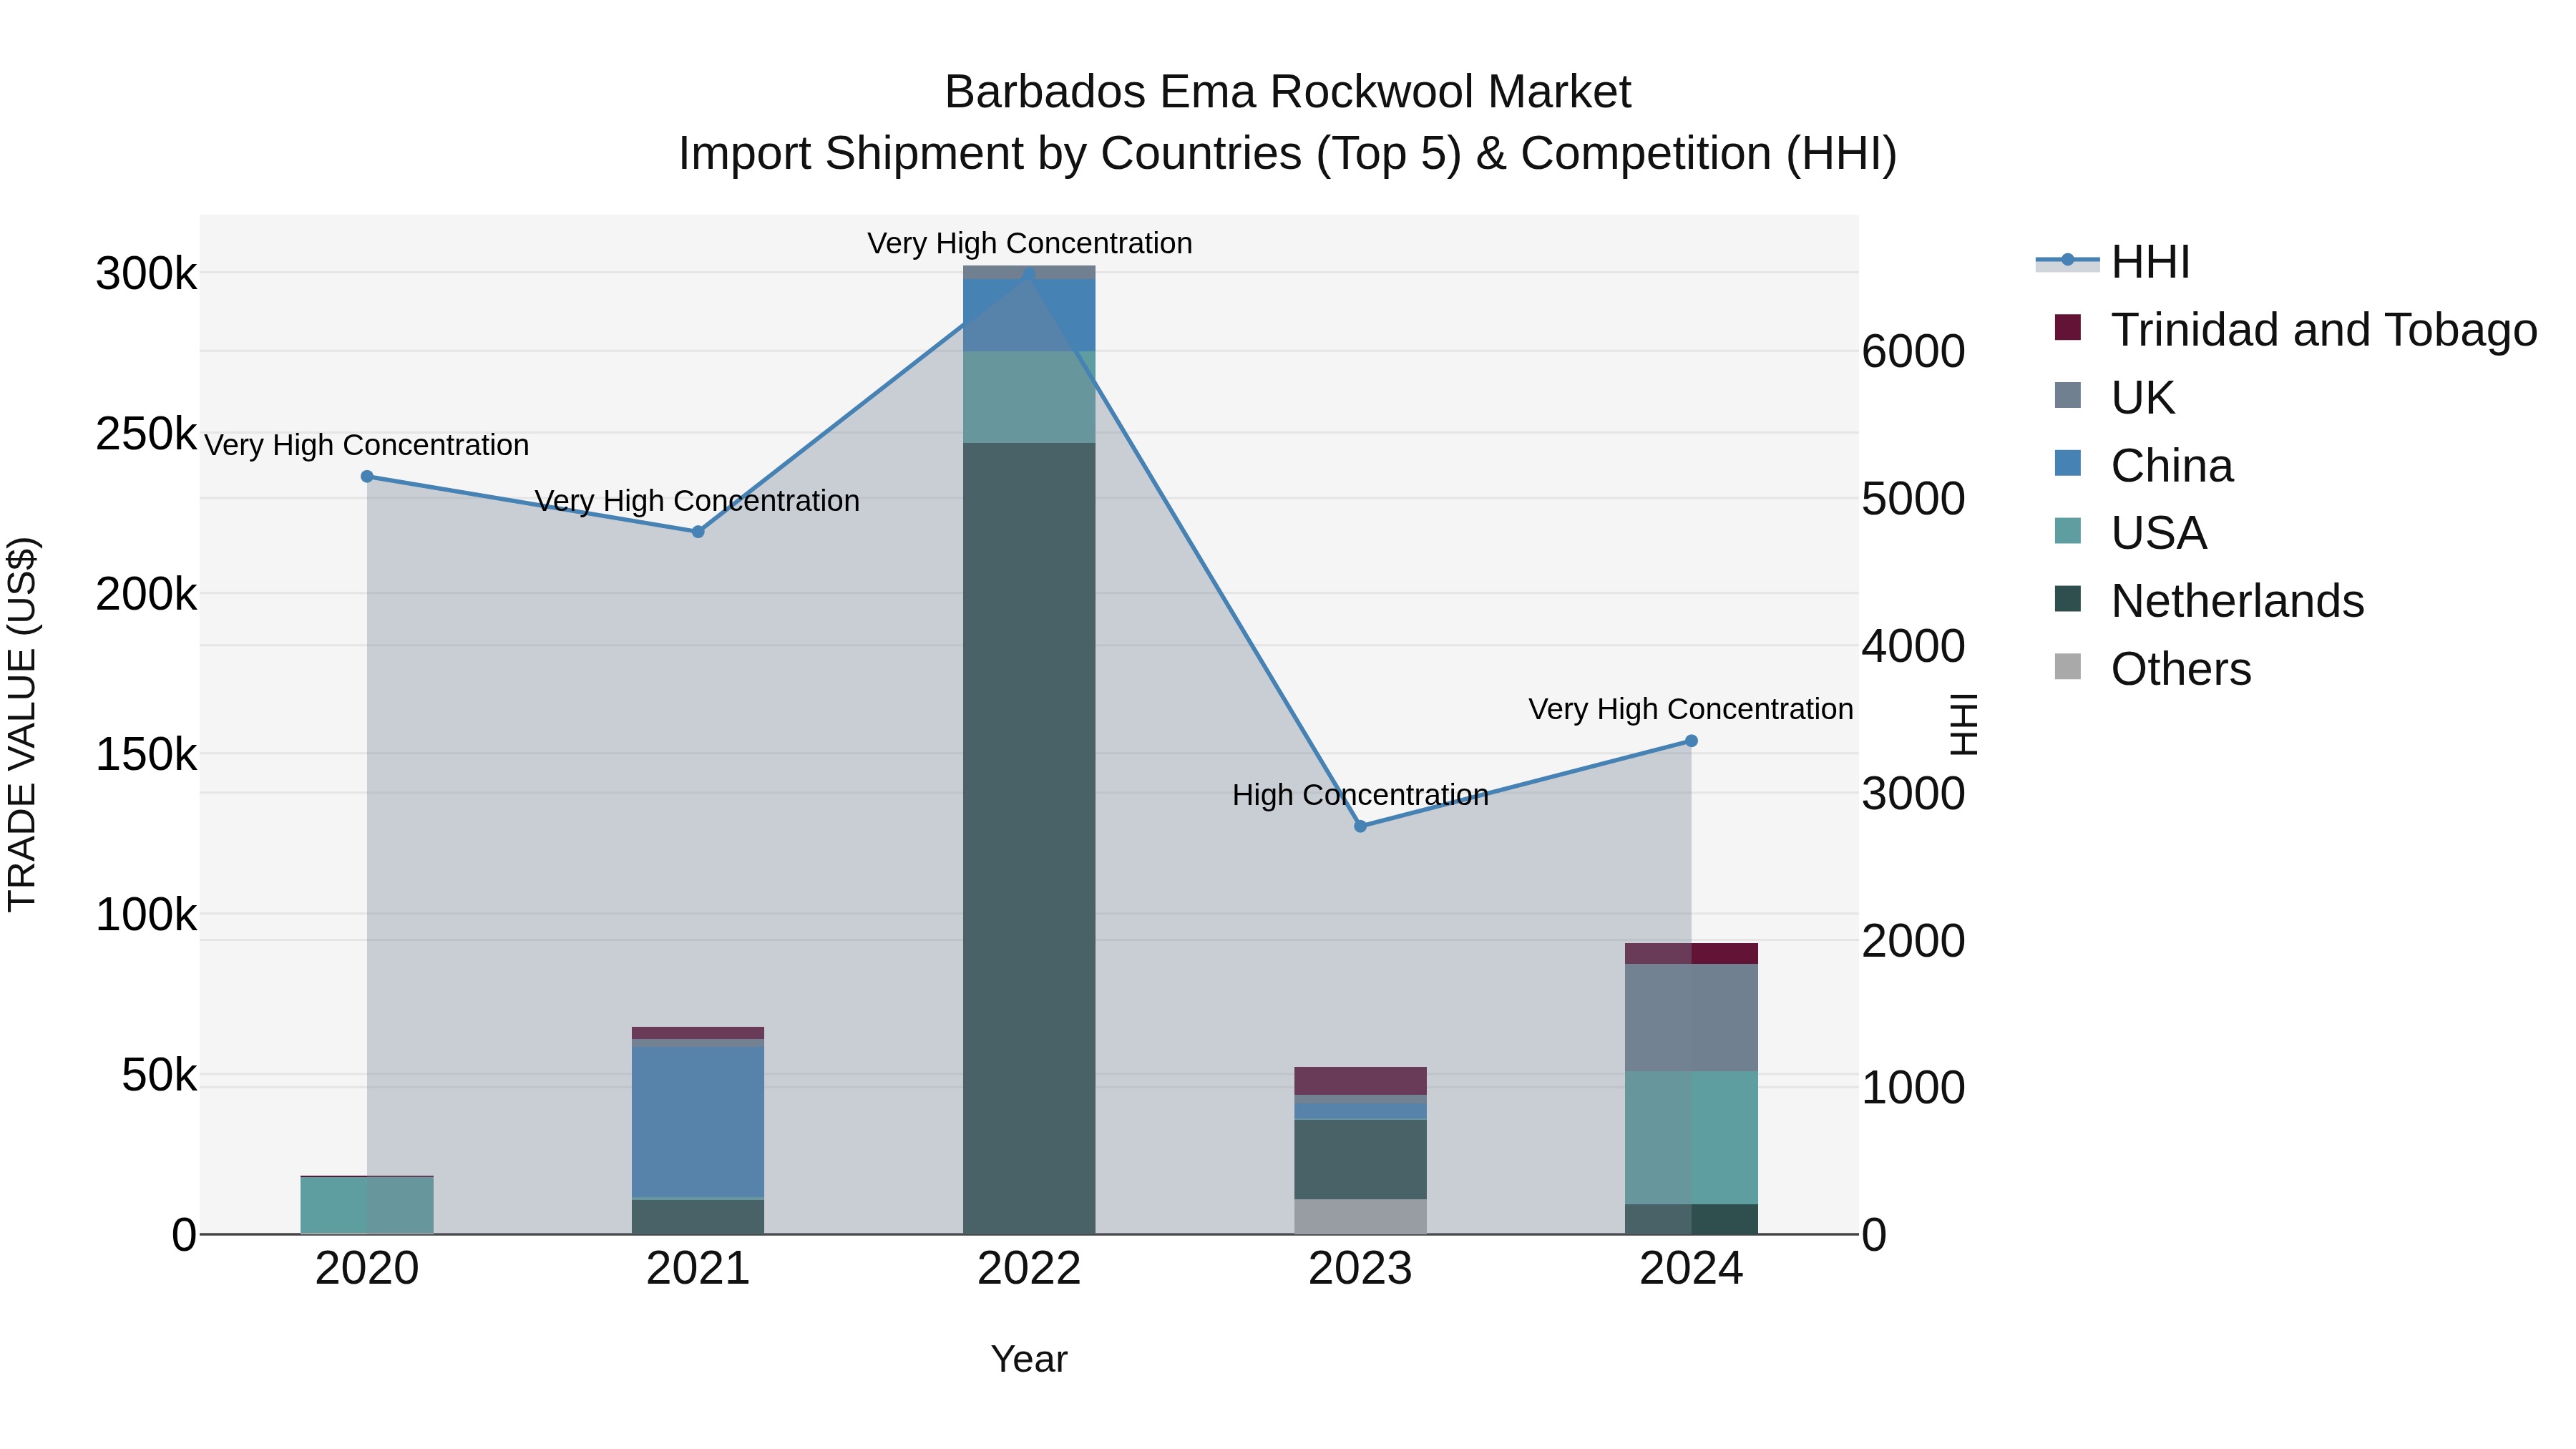Toggle the Others legend entry

point(2152,668)
